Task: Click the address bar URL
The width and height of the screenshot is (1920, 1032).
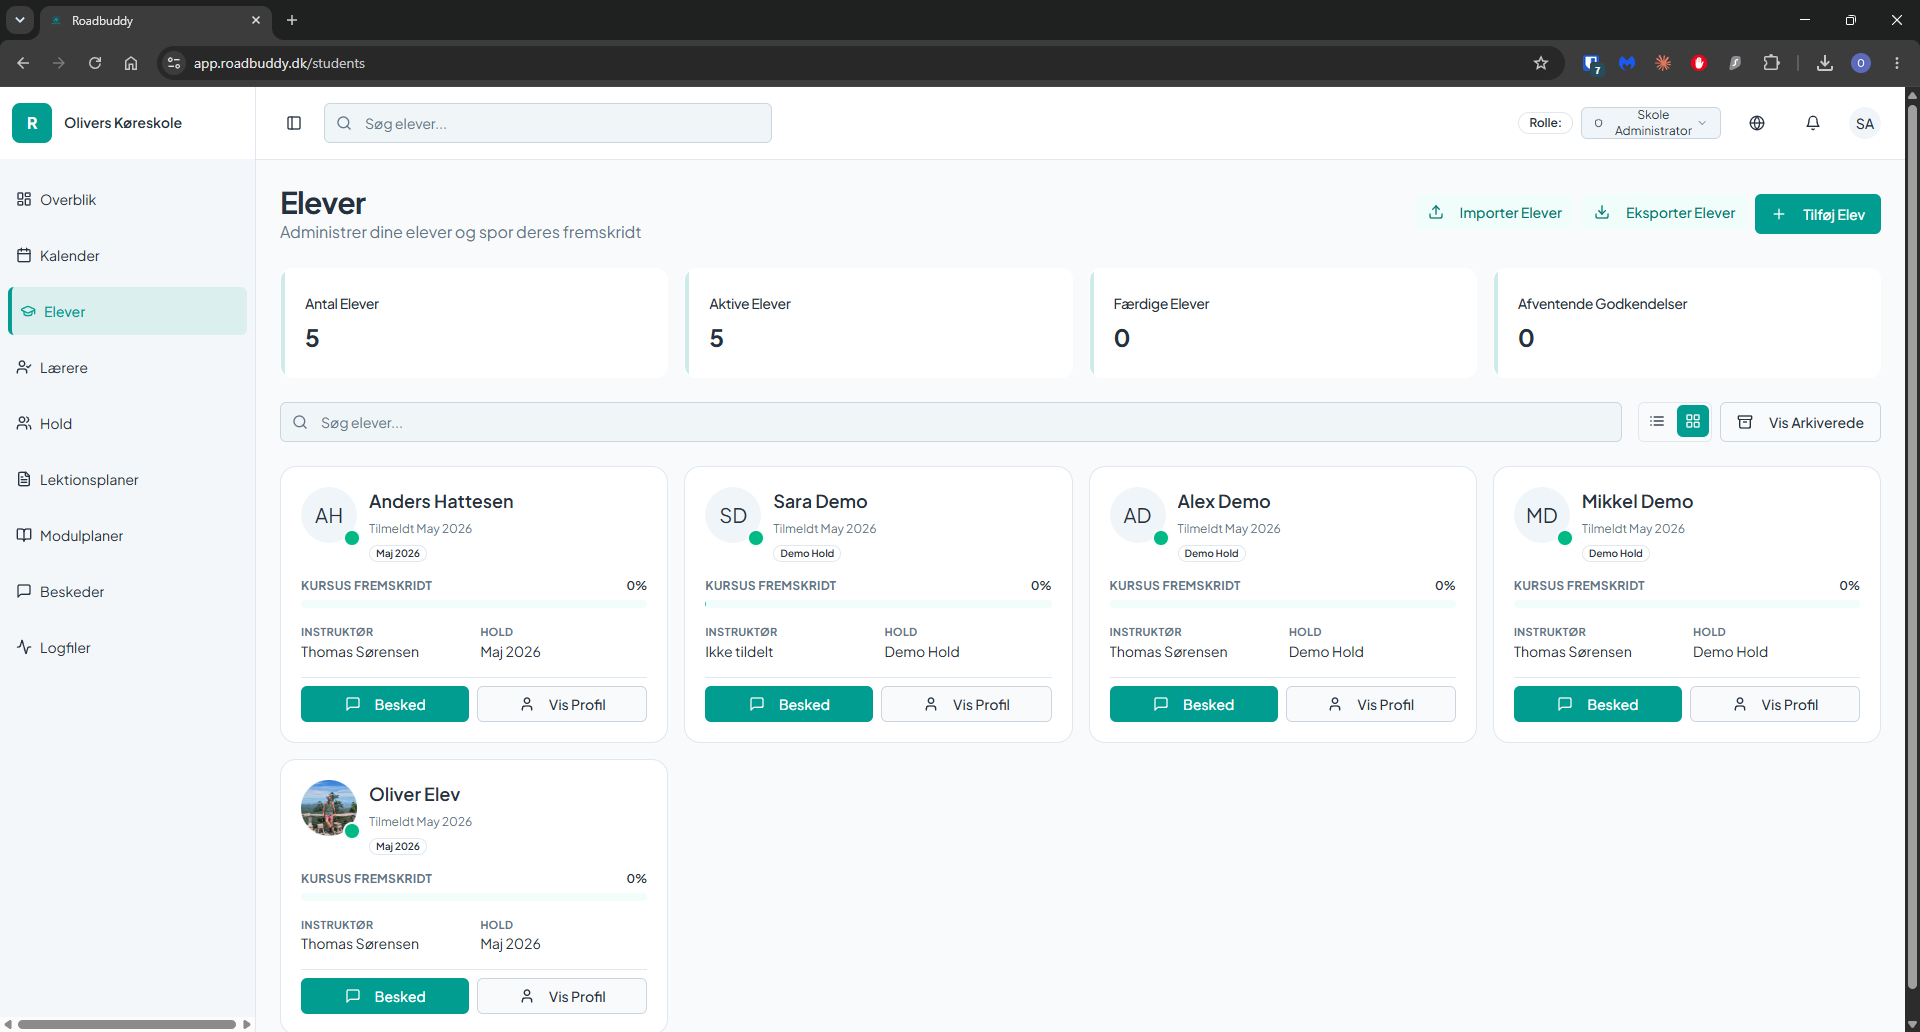Action: point(279,63)
